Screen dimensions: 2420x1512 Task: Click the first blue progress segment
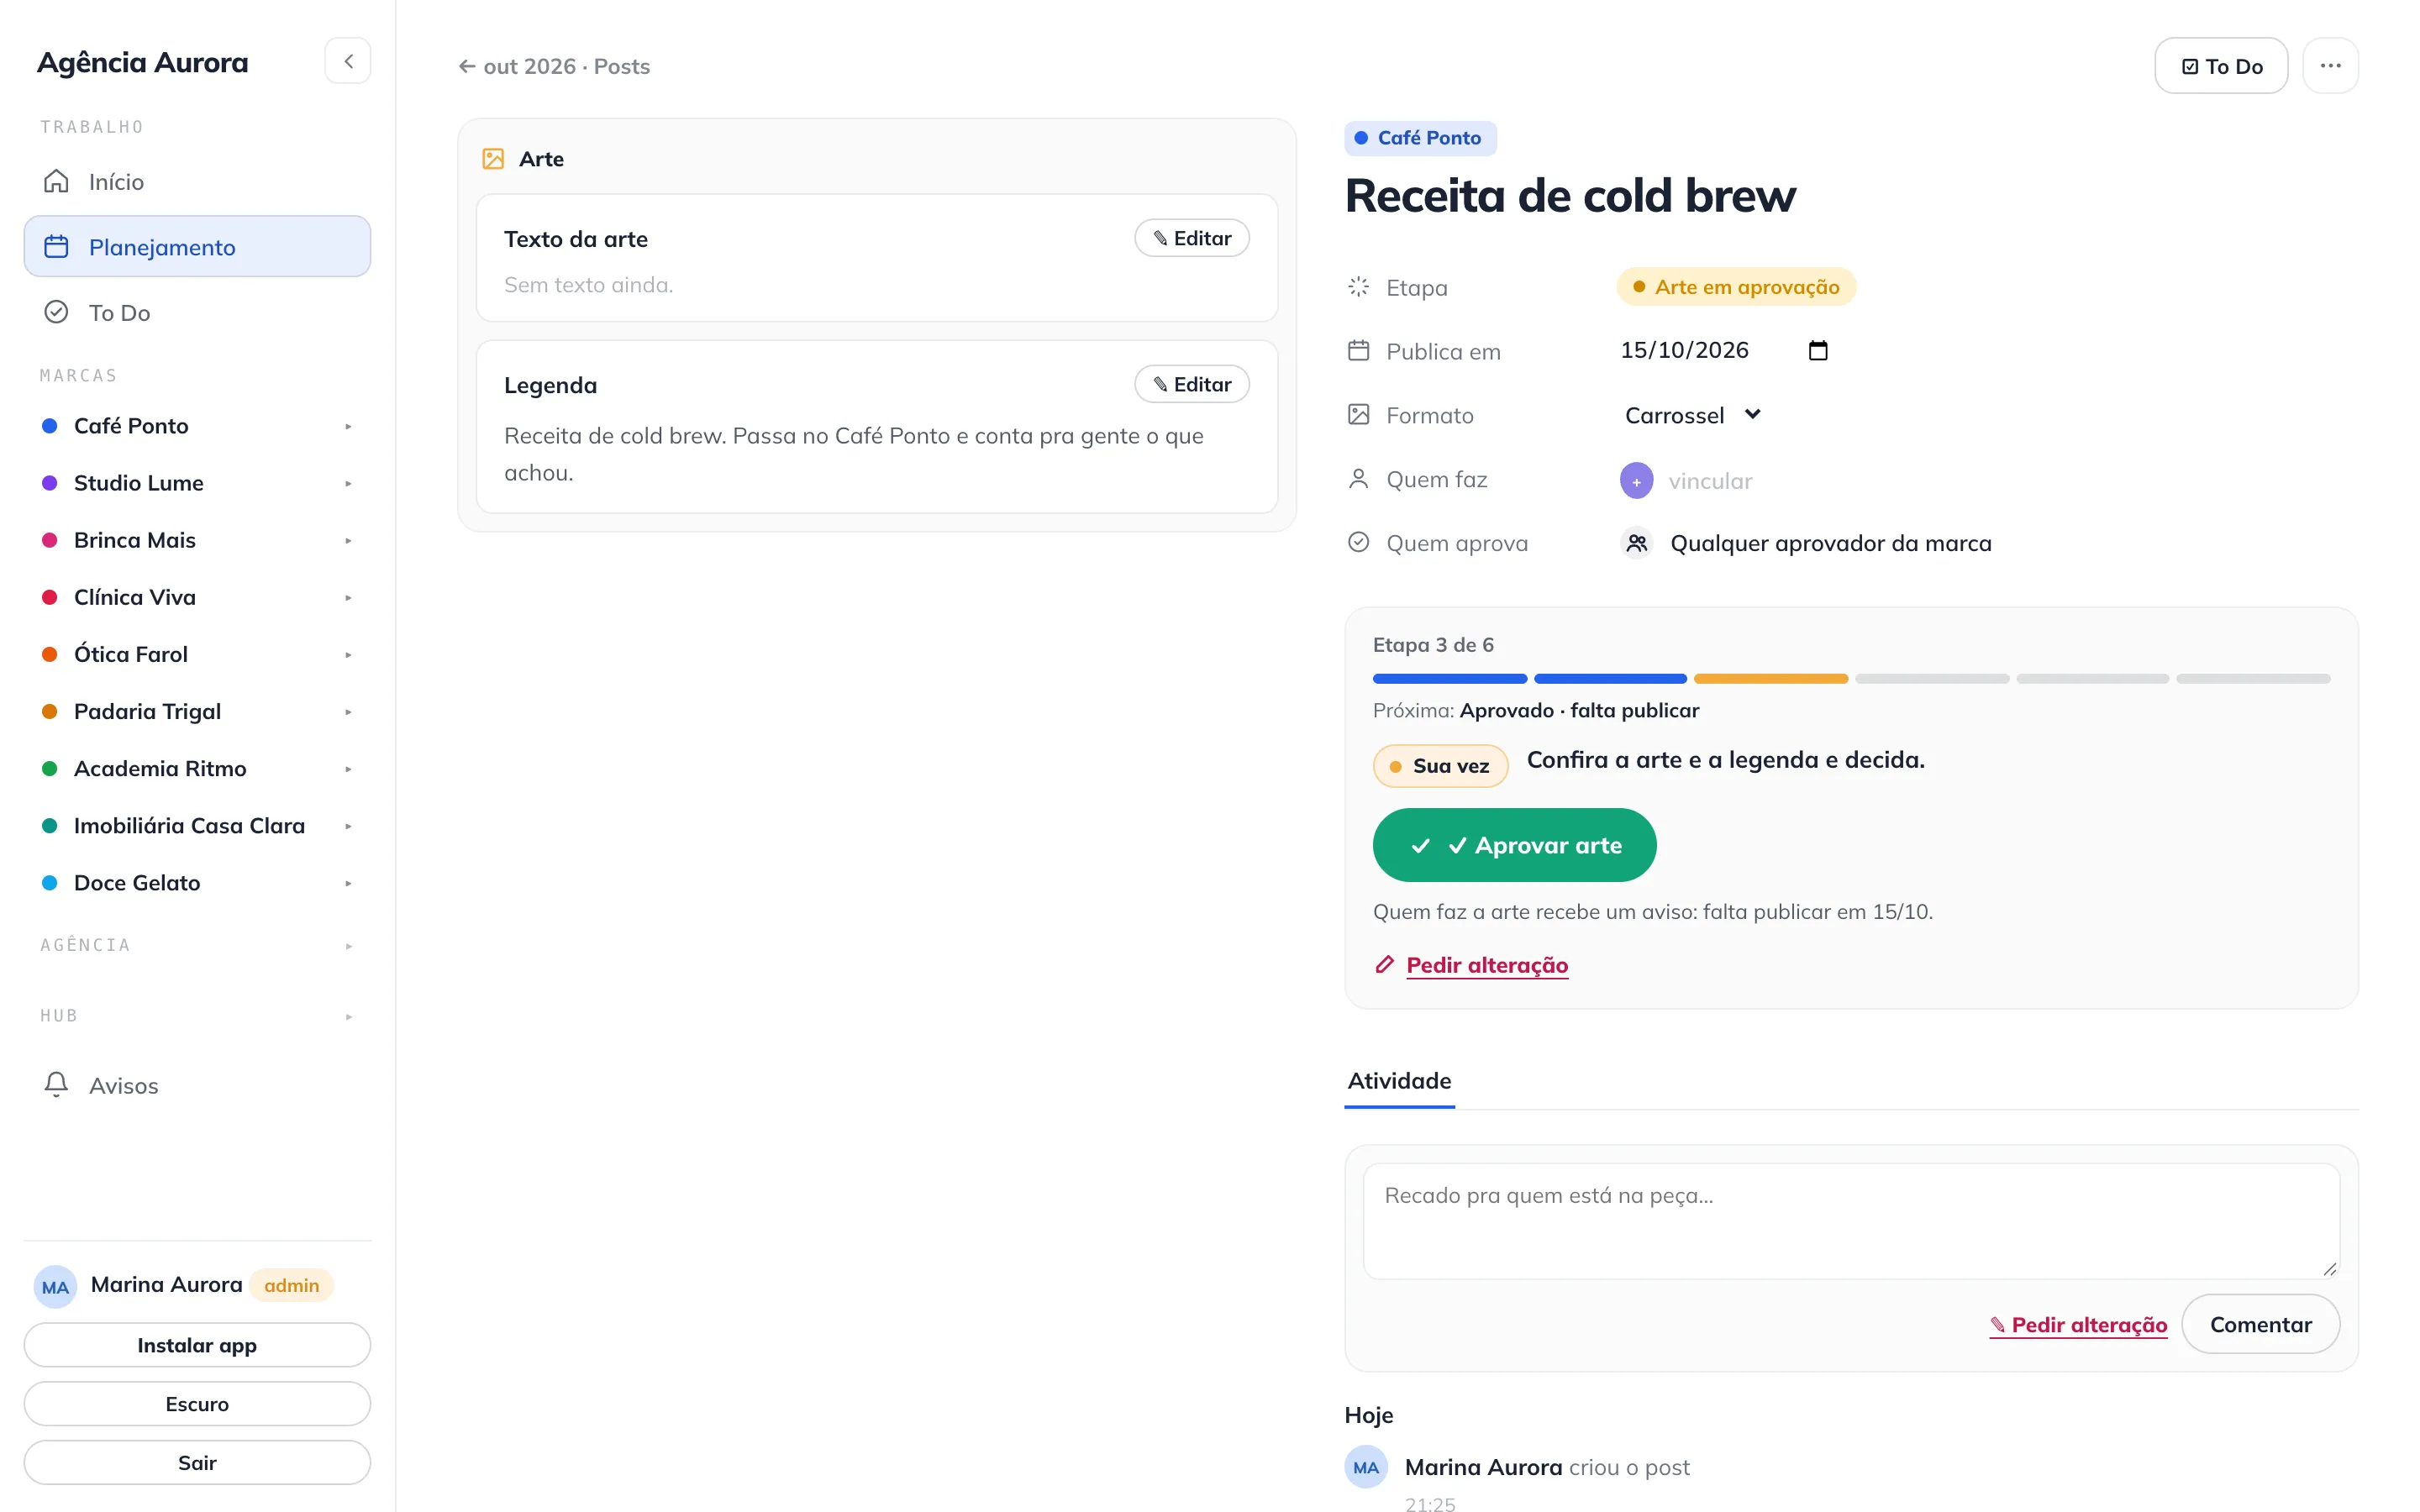pos(1449,679)
